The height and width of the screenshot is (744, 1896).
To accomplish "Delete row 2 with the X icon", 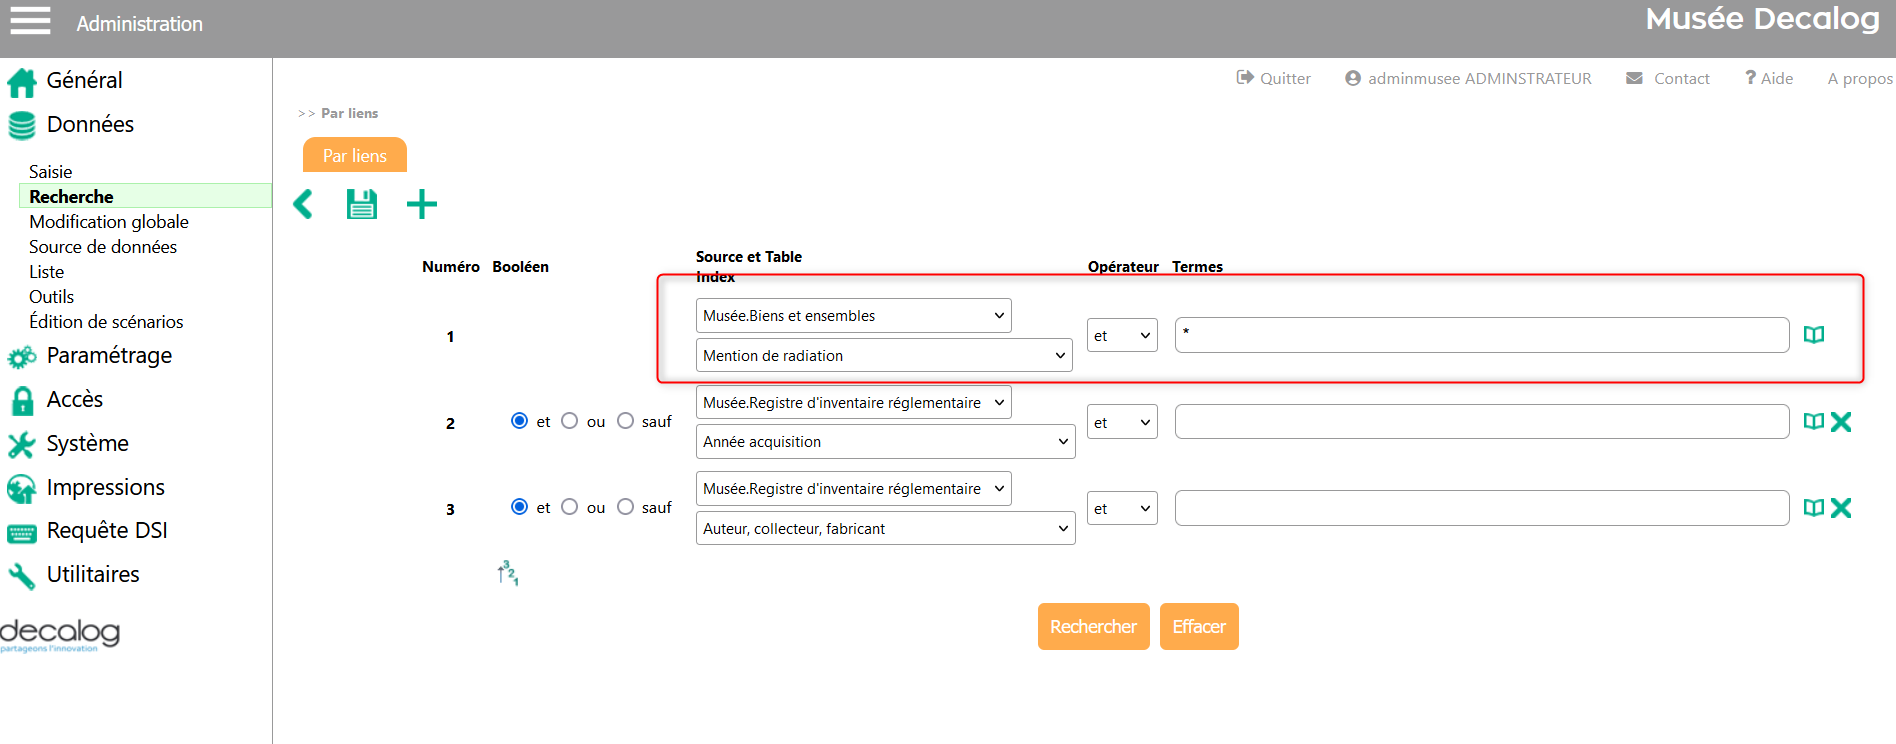I will click(x=1841, y=422).
